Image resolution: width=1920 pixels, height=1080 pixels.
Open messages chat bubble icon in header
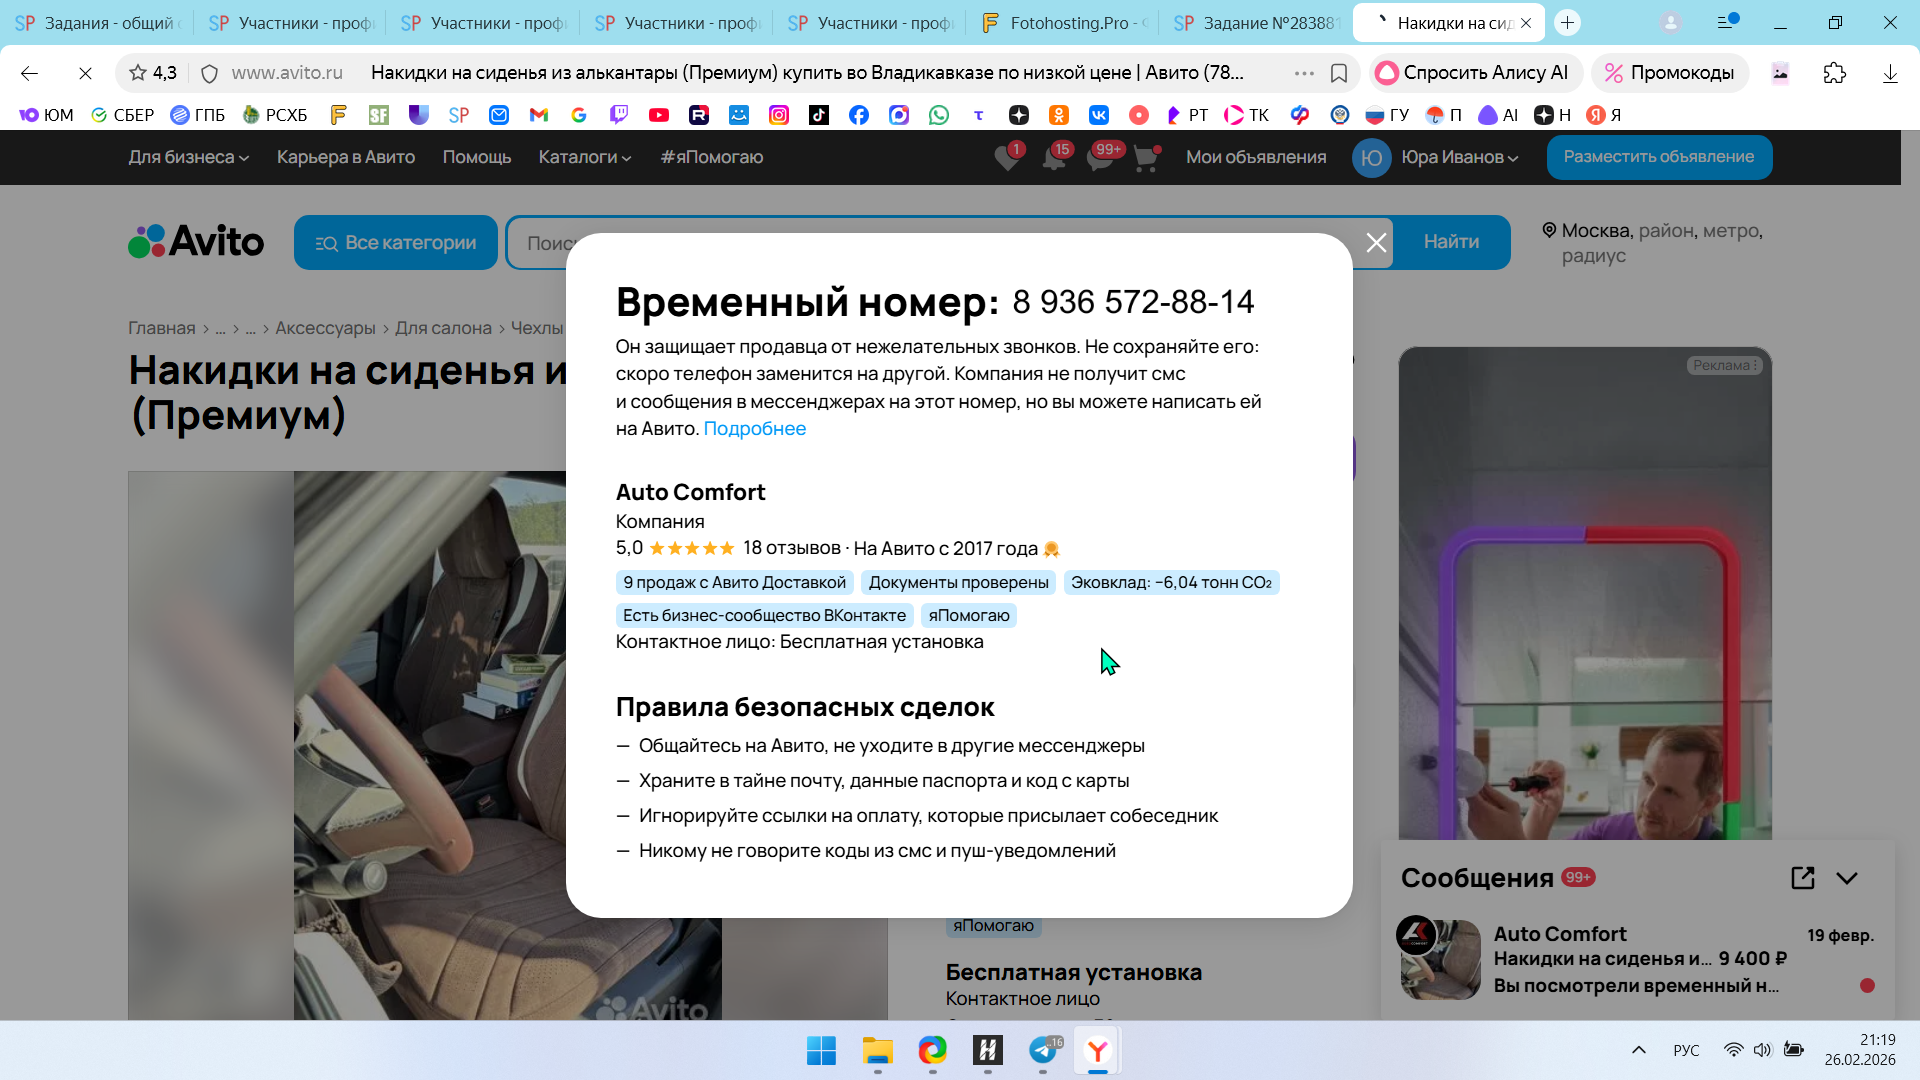click(1100, 158)
